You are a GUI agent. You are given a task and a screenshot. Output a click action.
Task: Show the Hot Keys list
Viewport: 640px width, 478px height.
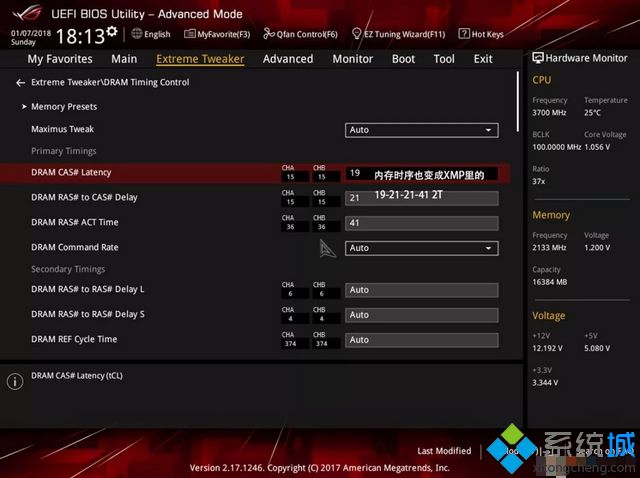click(481, 34)
